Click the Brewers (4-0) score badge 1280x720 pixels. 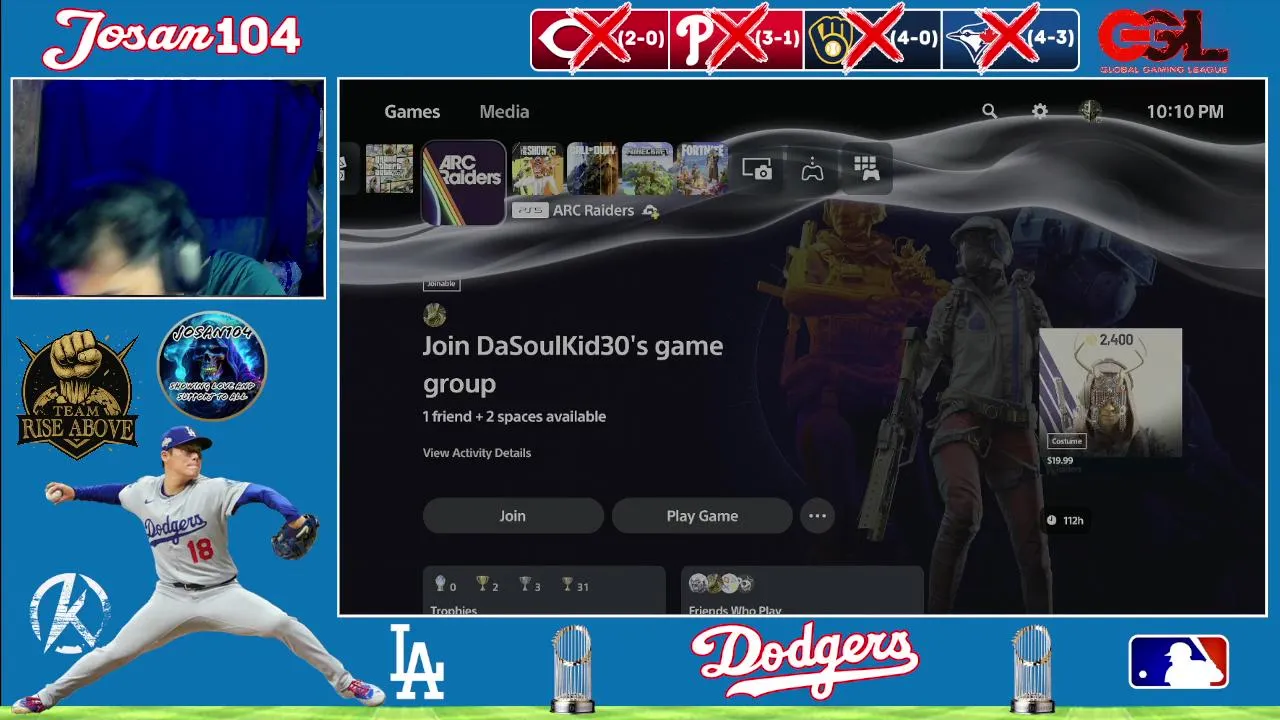pos(872,40)
